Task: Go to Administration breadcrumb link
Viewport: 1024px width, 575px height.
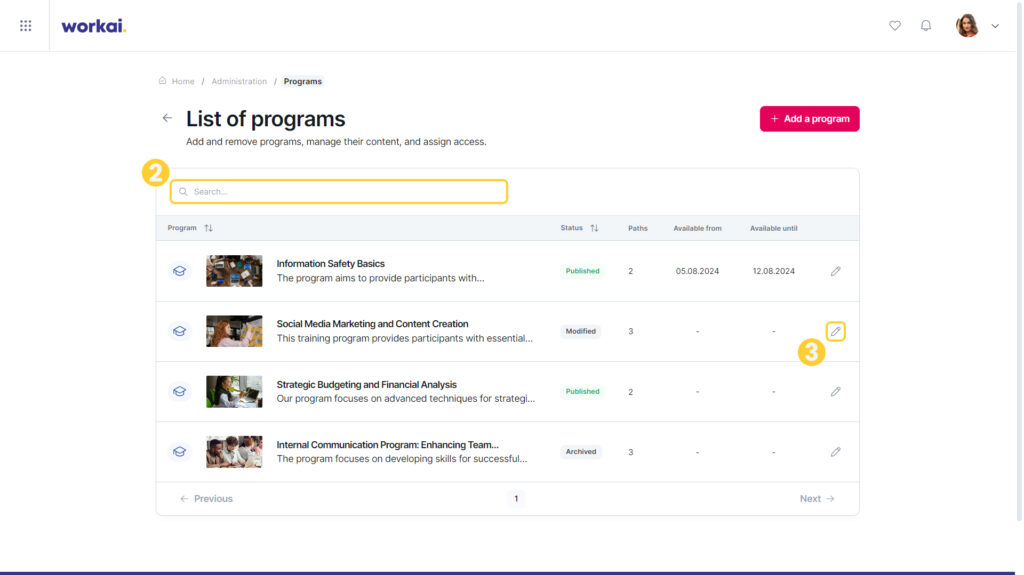Action: click(239, 82)
